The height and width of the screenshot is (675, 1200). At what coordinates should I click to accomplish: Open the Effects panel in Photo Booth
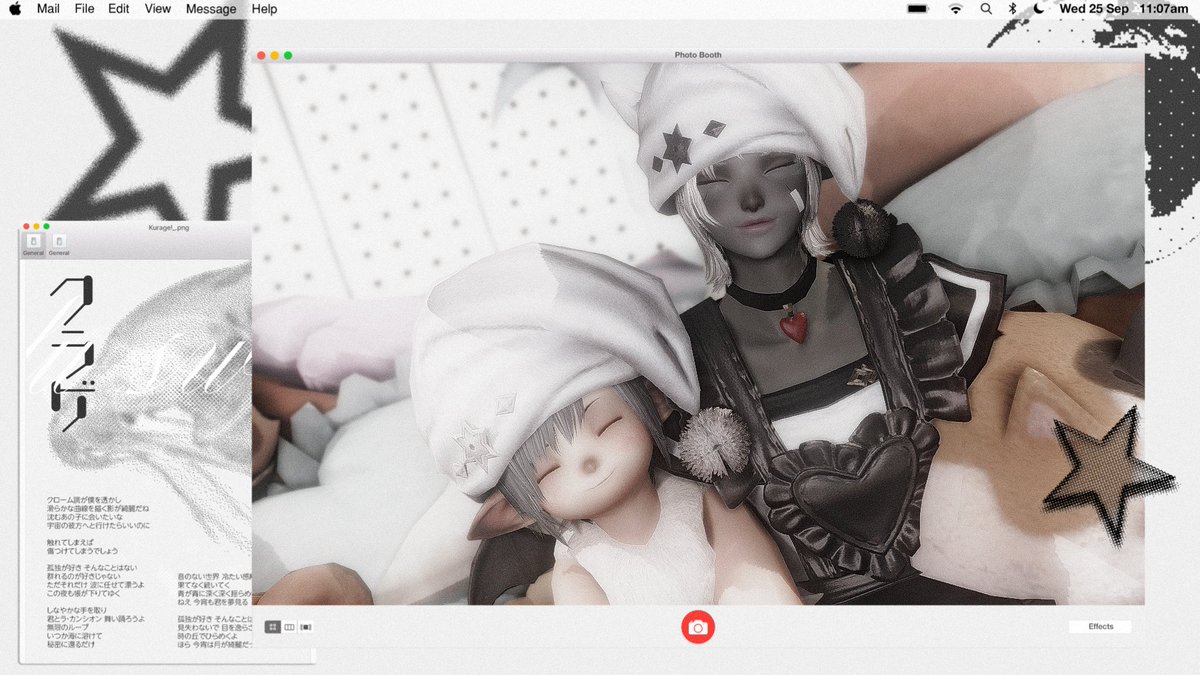(x=1100, y=627)
